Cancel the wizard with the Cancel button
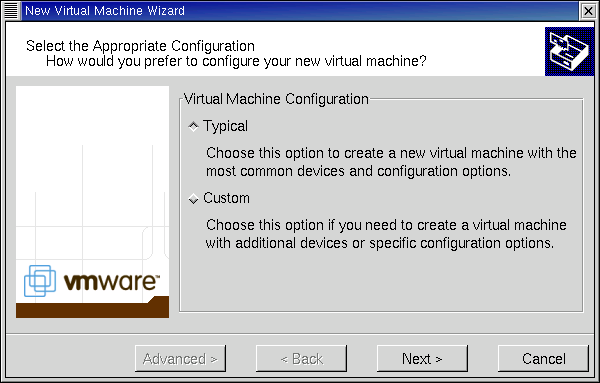Viewport: 600px width, 383px height. point(543,359)
